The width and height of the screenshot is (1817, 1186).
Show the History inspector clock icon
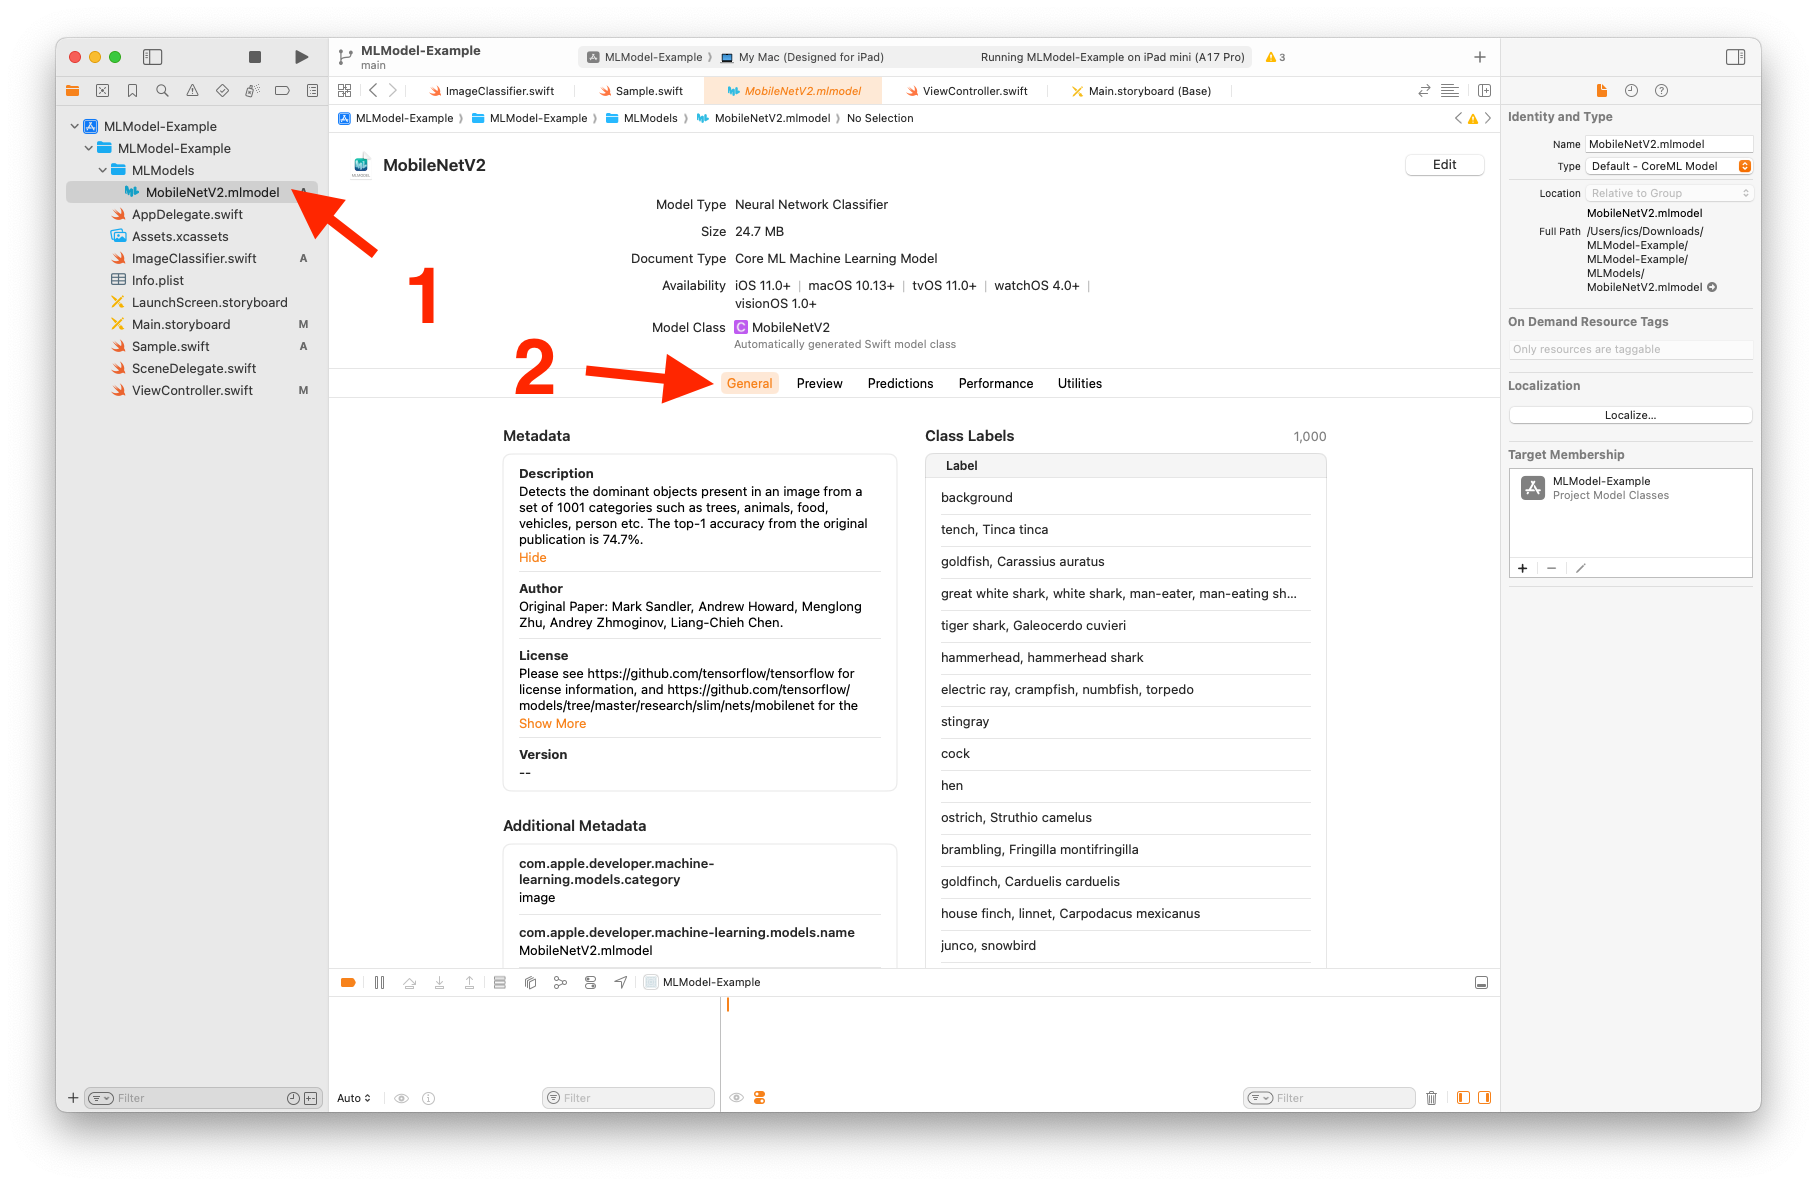(x=1631, y=91)
